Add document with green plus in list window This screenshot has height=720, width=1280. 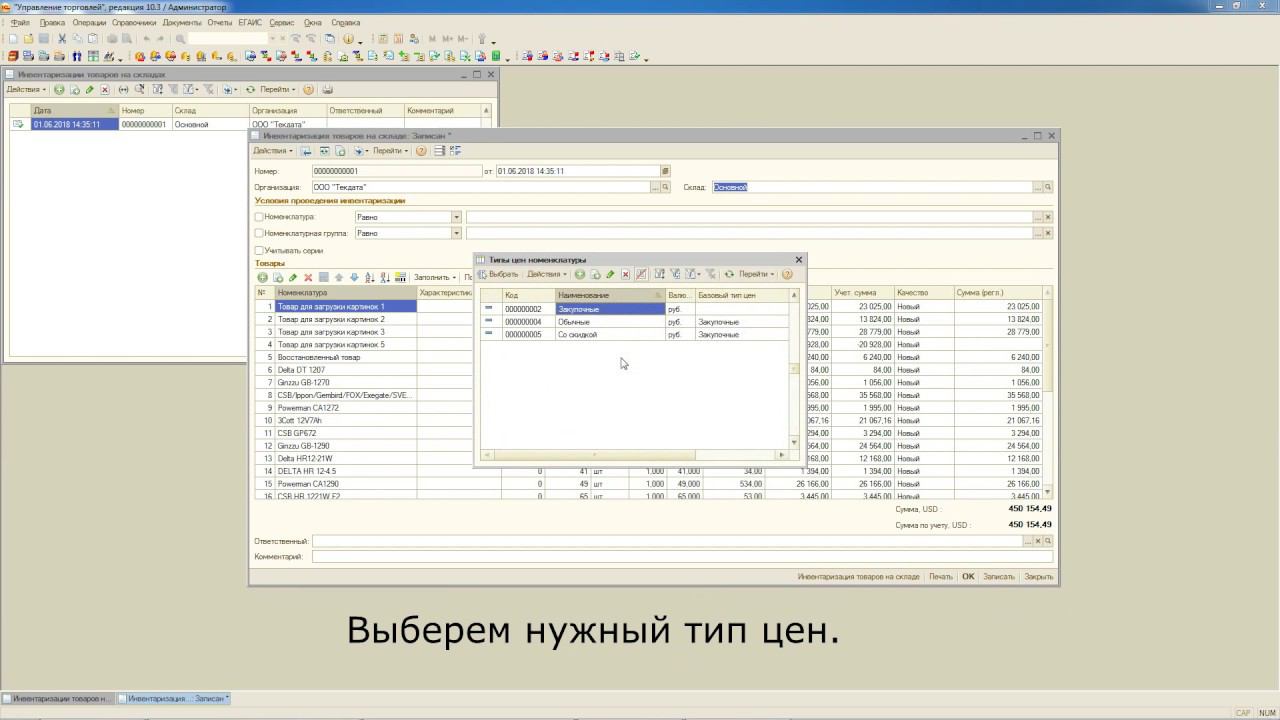click(59, 90)
